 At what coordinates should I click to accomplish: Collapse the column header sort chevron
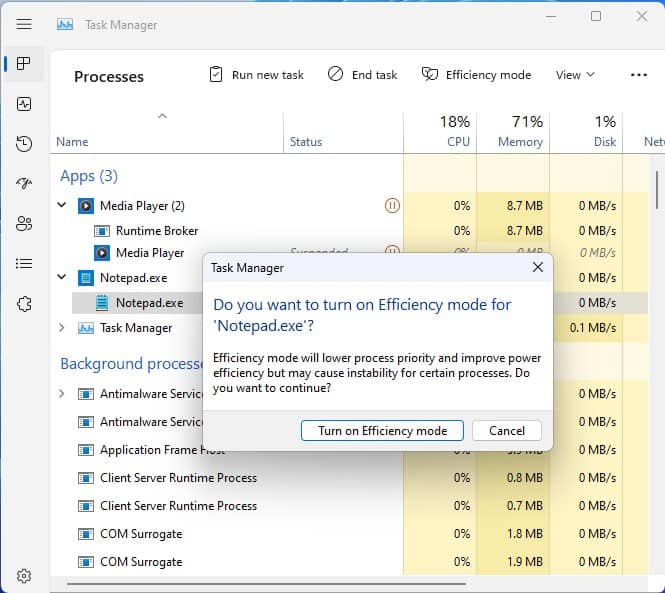tap(162, 116)
